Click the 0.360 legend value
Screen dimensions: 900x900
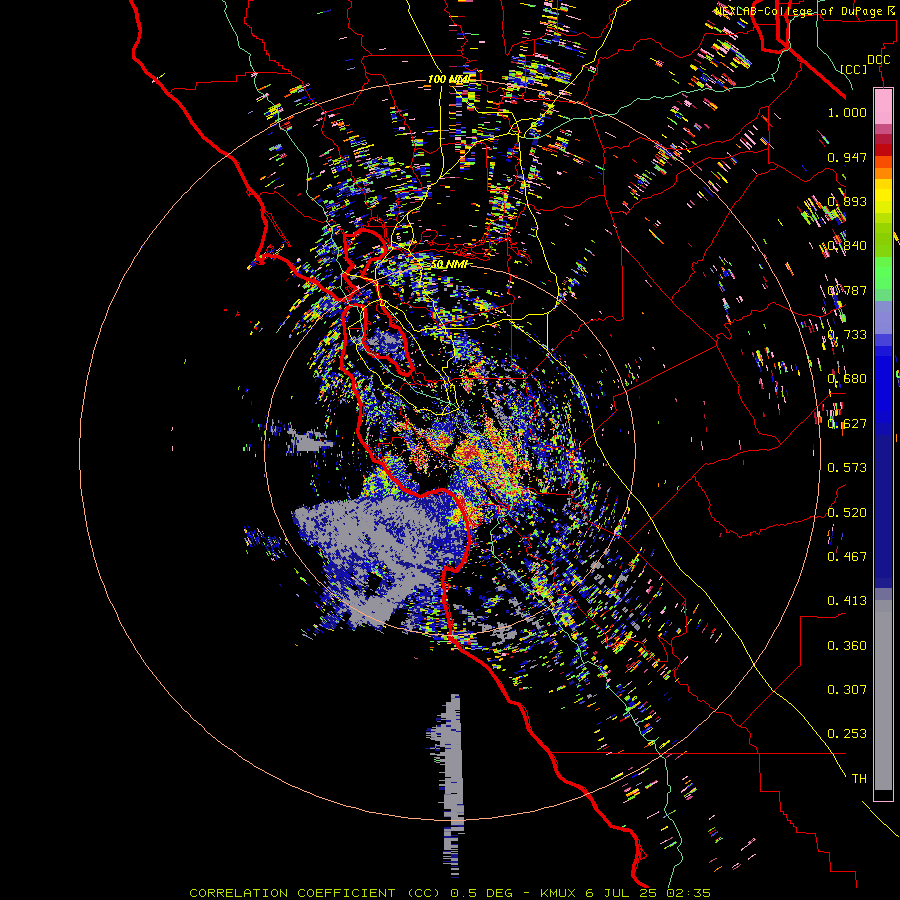[847, 646]
